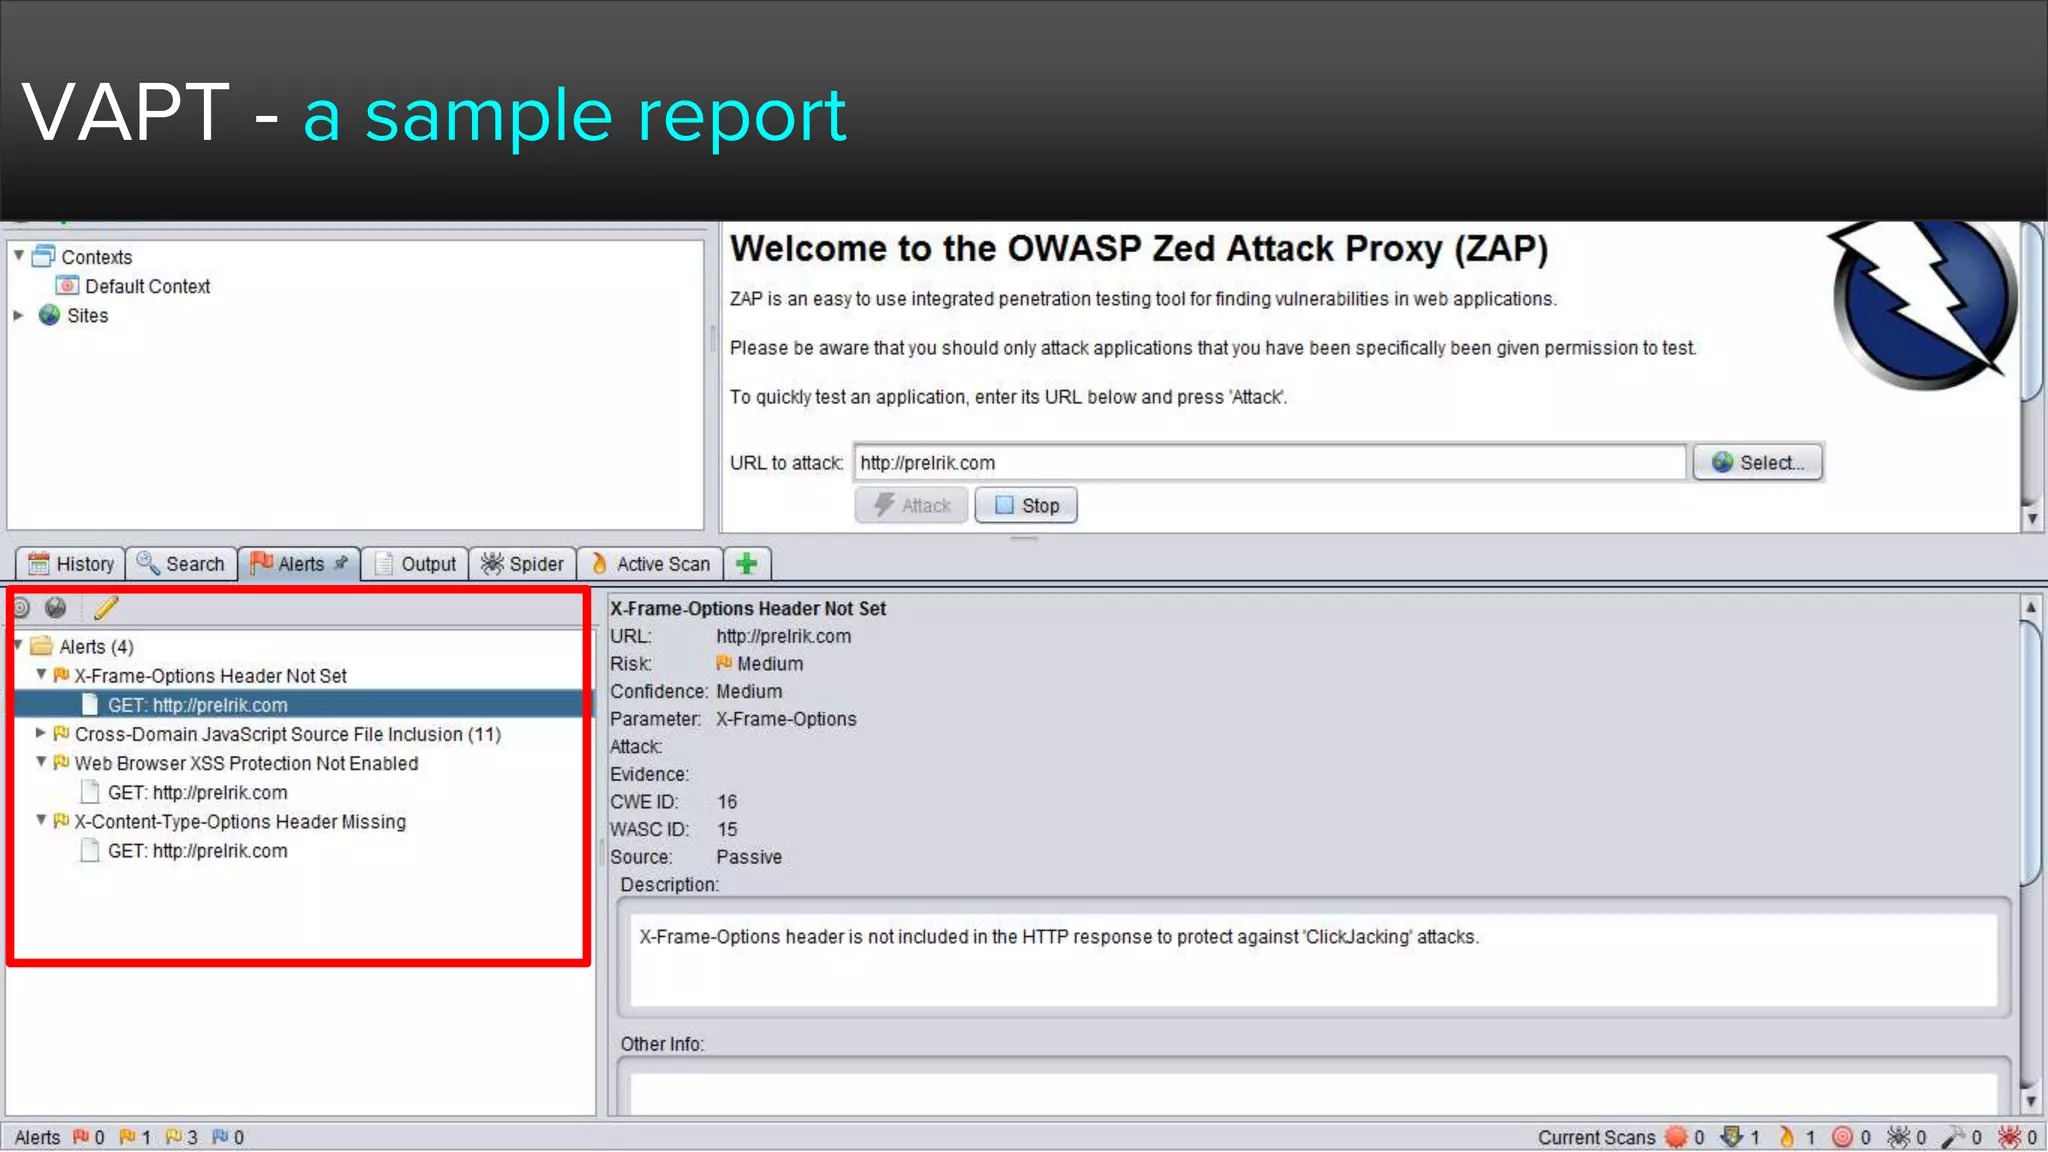Expand Cross-Domain JavaScript Source File Inclusion
This screenshot has width=2048, height=1152.
click(41, 733)
